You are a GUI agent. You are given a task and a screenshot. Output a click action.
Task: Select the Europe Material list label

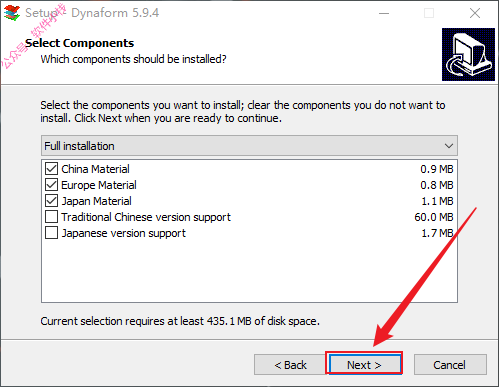coord(99,185)
